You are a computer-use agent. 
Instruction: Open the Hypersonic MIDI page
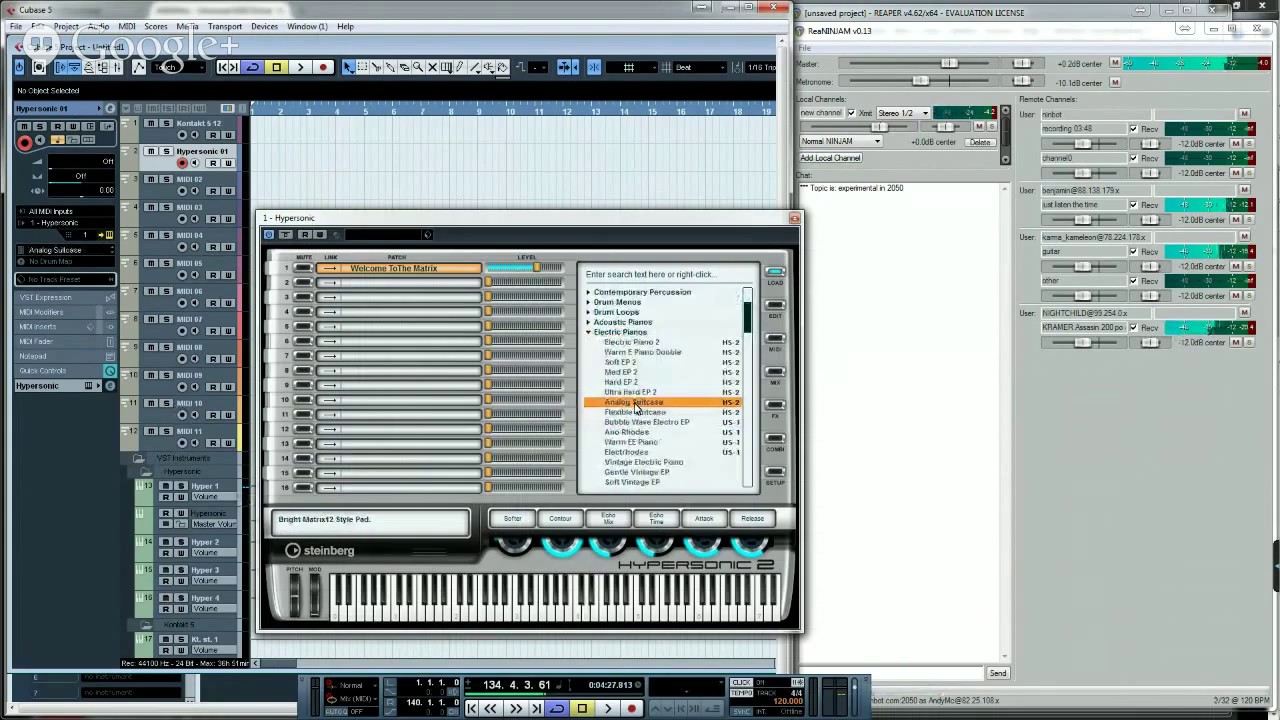tap(775, 339)
